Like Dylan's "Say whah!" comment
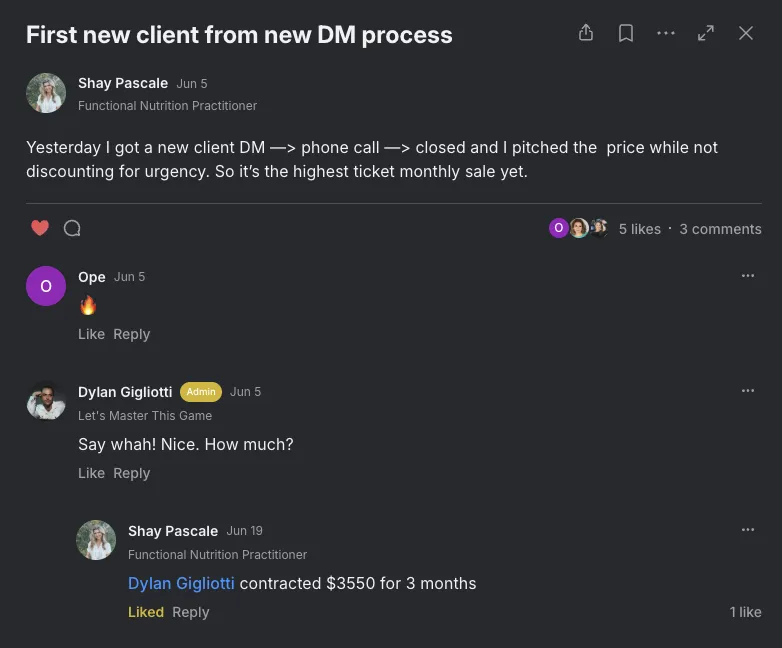Image resolution: width=782 pixels, height=648 pixels. [91, 473]
